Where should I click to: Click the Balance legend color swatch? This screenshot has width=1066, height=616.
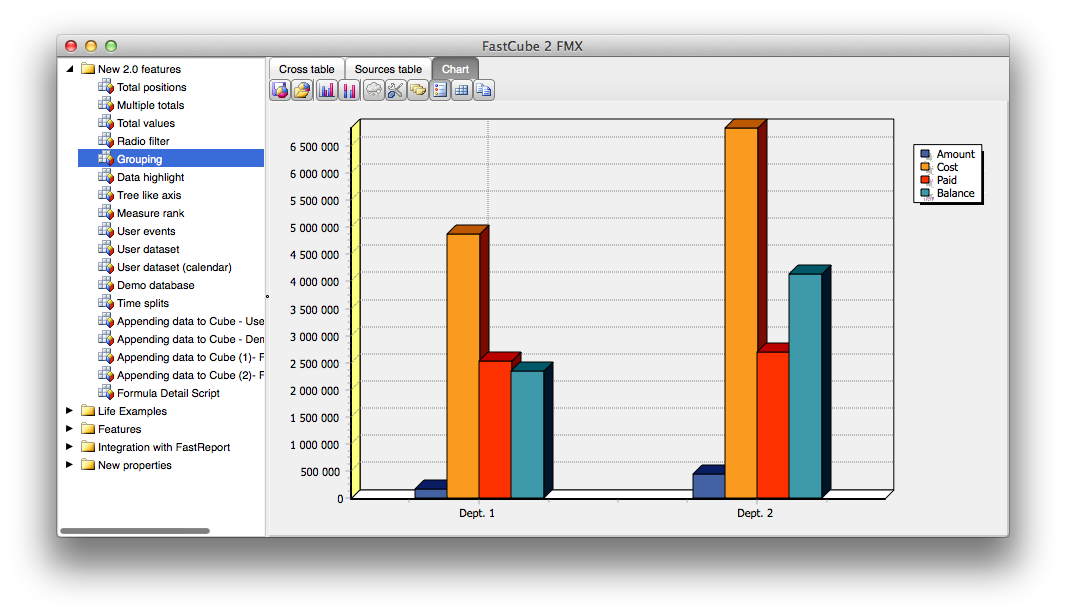point(925,192)
